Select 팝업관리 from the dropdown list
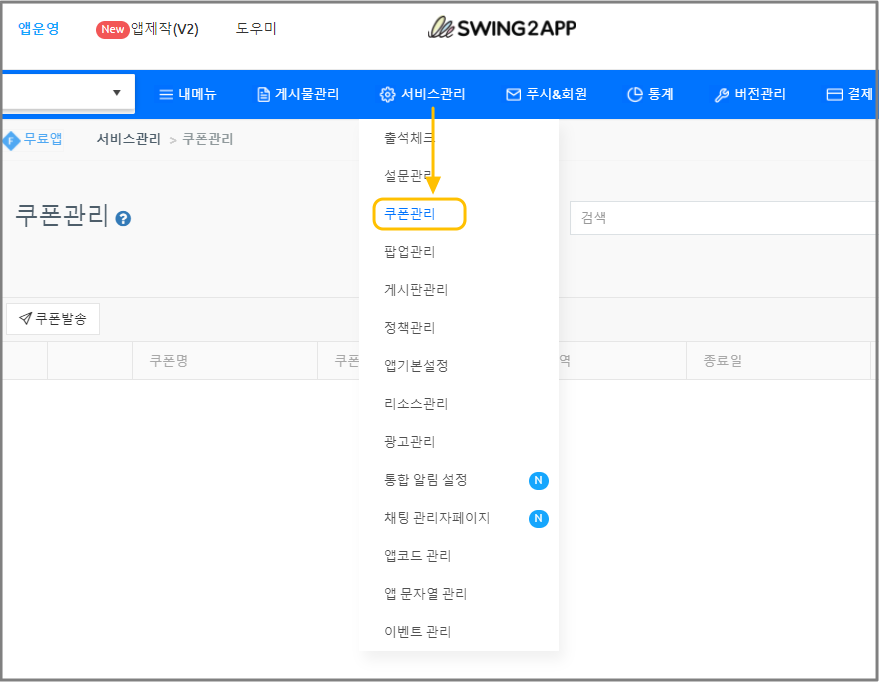 (410, 252)
